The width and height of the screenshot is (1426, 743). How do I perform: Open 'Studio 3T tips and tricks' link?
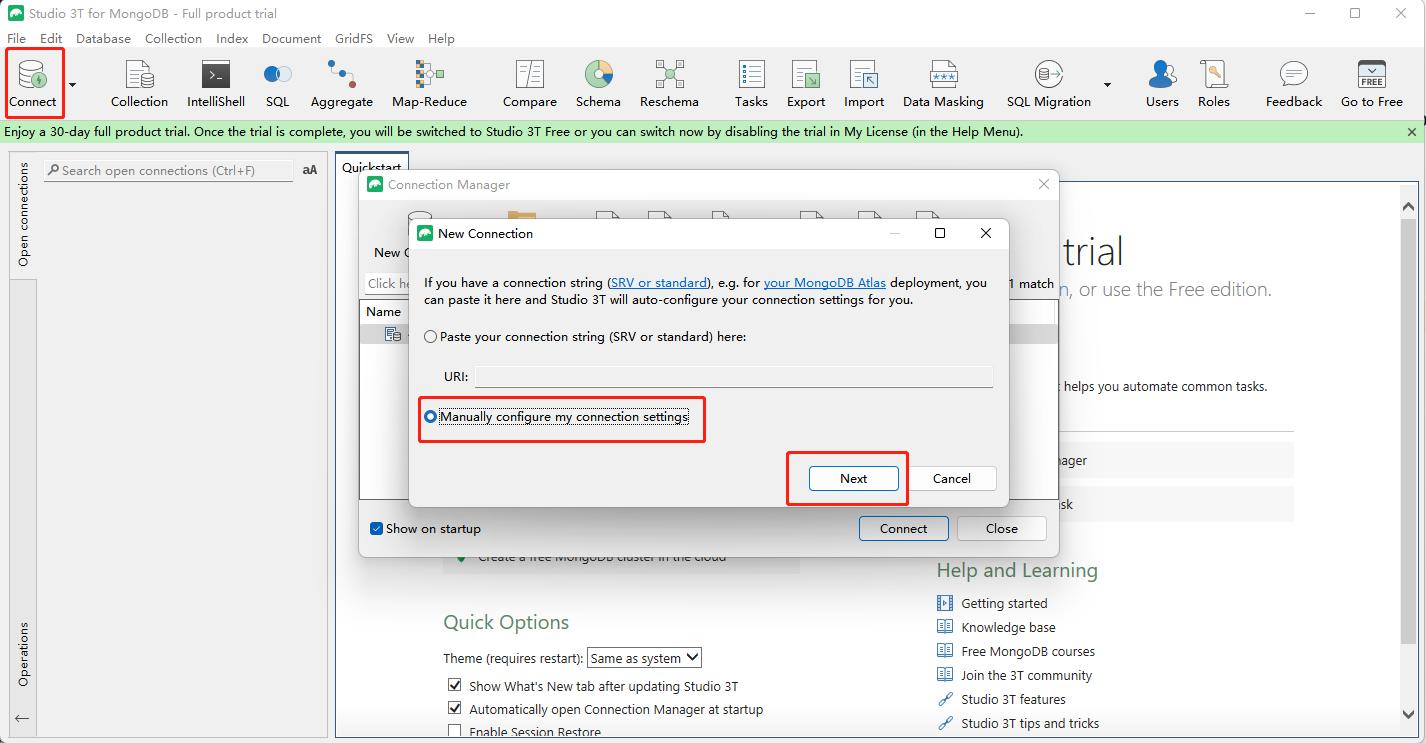1030,723
